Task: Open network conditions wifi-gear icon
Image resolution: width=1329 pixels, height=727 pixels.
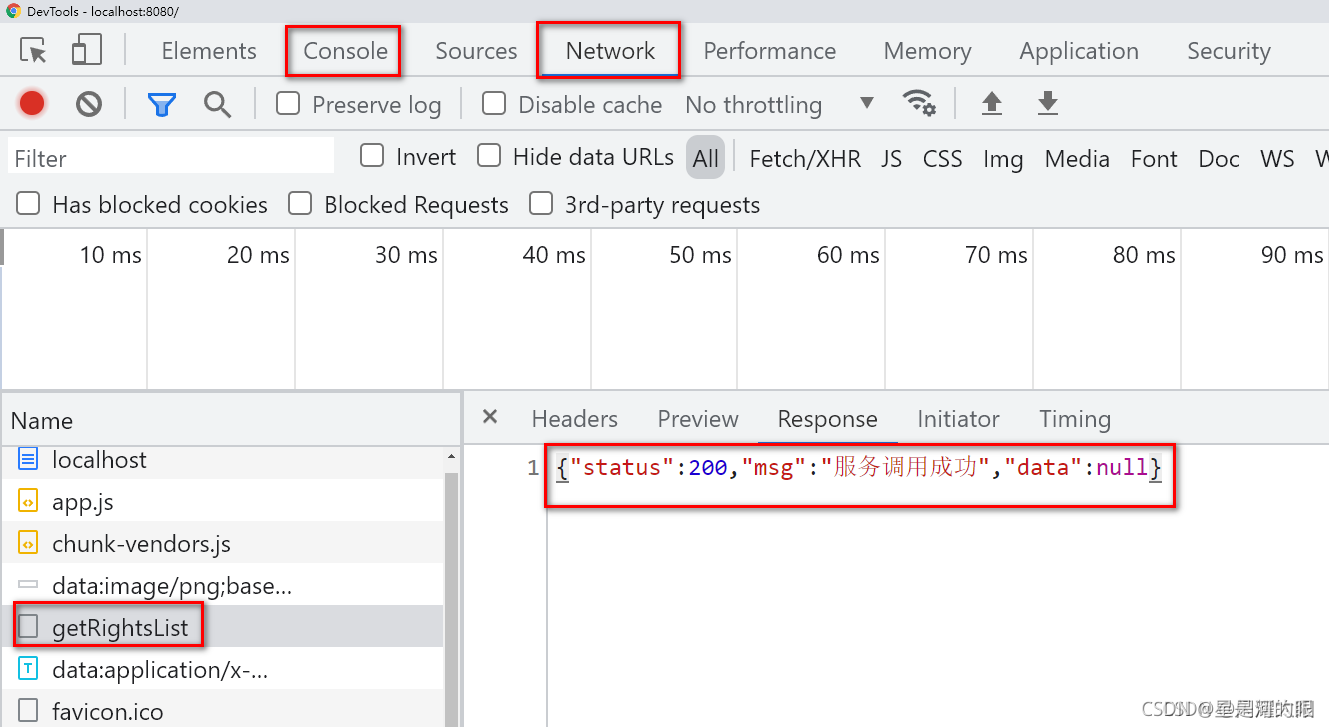Action: pyautogui.click(x=919, y=103)
